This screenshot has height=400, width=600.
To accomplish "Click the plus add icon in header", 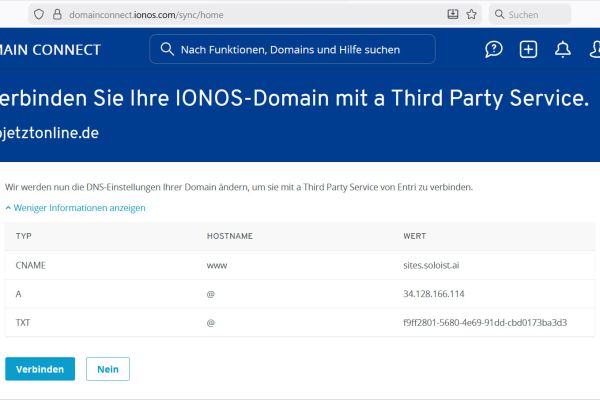I will 528,49.
